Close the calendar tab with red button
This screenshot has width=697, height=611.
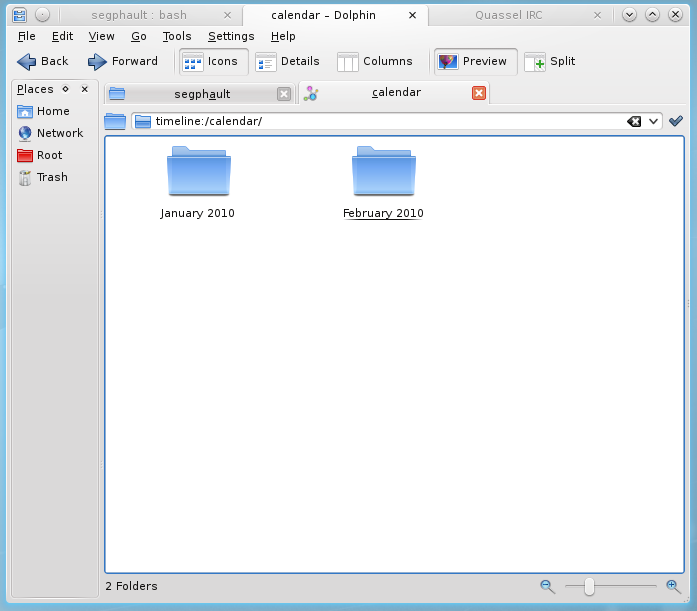(479, 93)
